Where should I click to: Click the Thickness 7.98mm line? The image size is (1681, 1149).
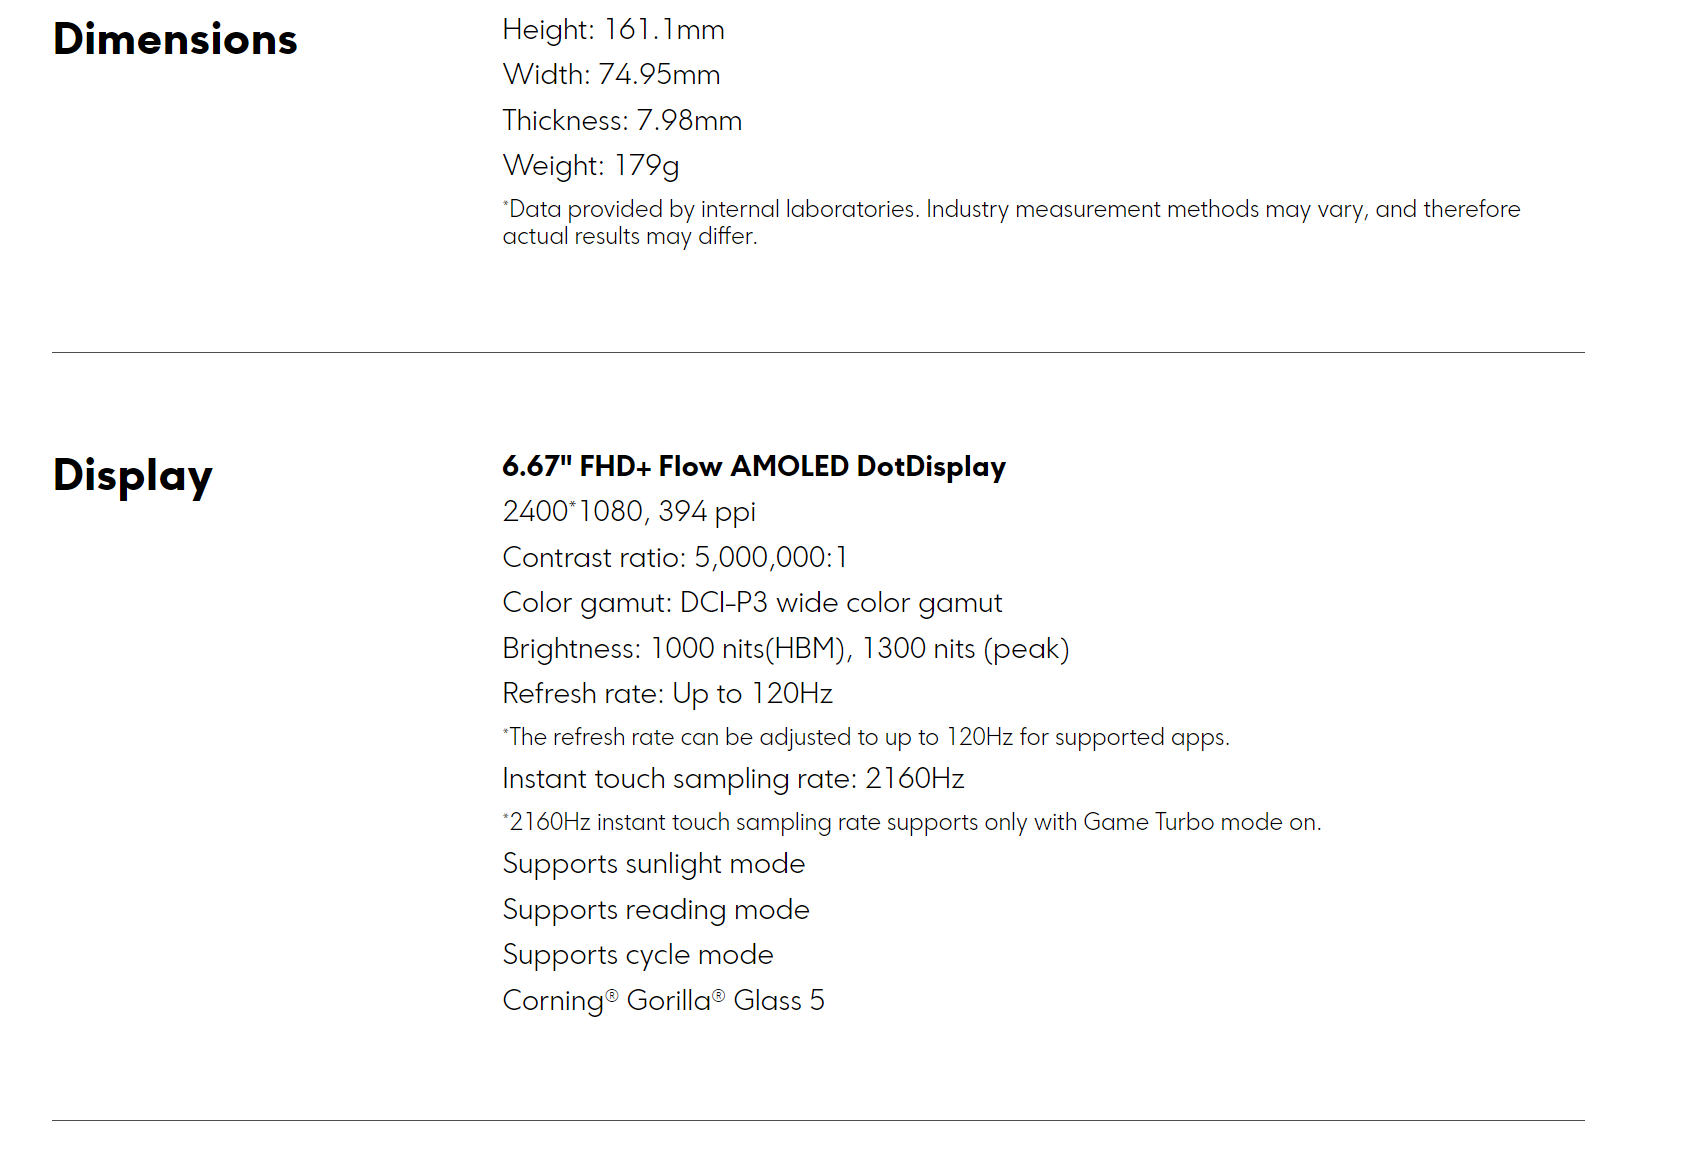(x=622, y=121)
